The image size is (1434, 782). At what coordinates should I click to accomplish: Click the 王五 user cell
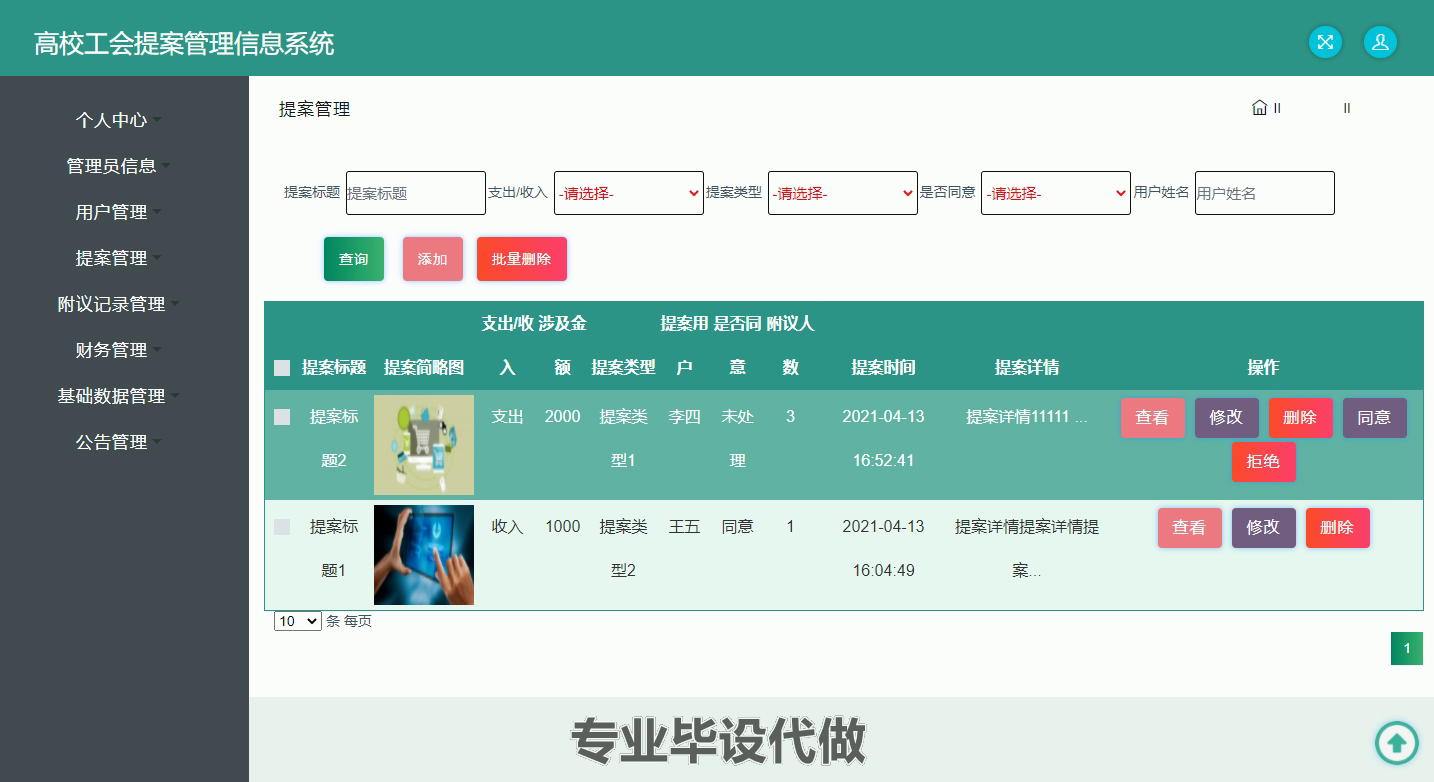point(685,527)
